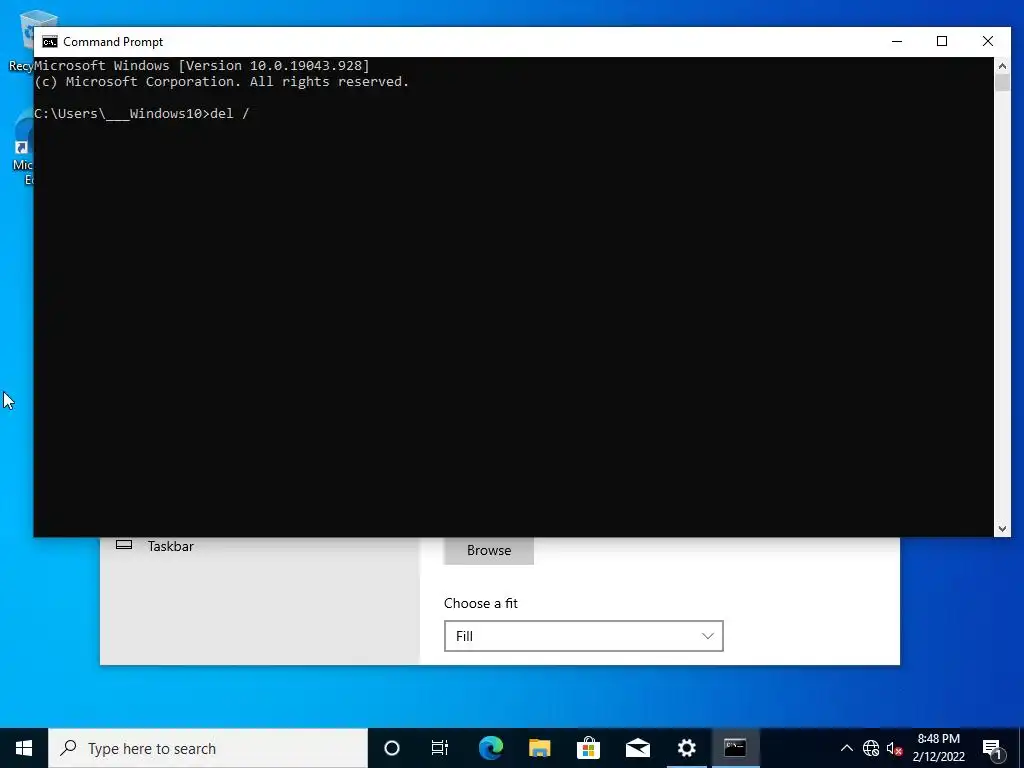The height and width of the screenshot is (768, 1024).
Task: Minimize the Command Prompt window
Action: pyautogui.click(x=897, y=42)
